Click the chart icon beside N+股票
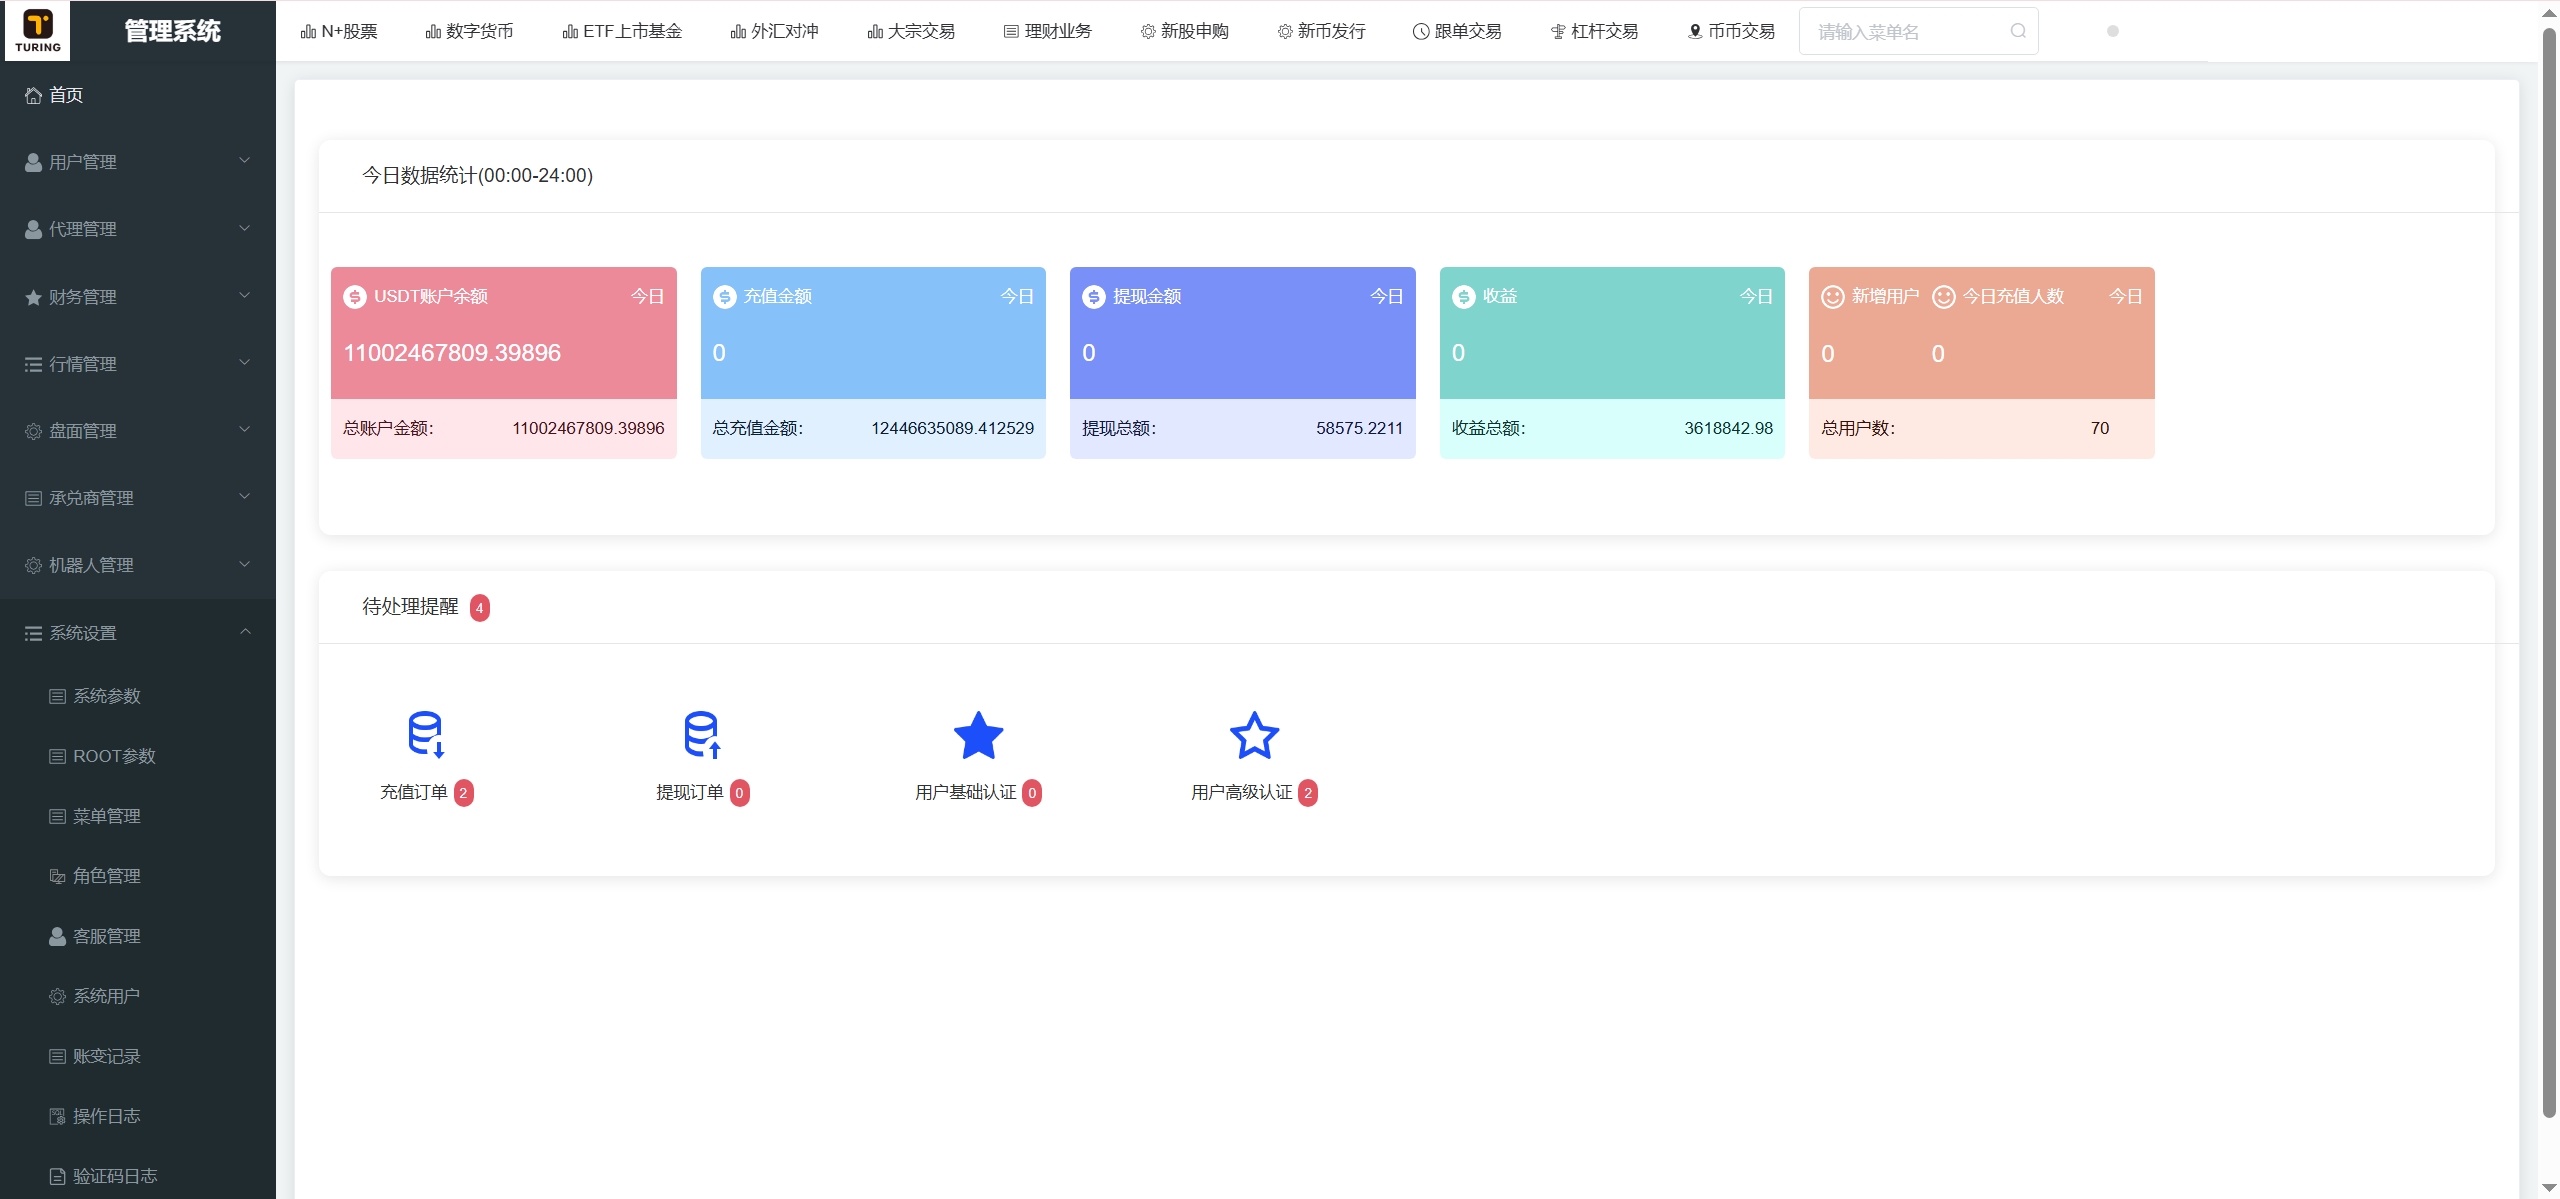 point(308,32)
